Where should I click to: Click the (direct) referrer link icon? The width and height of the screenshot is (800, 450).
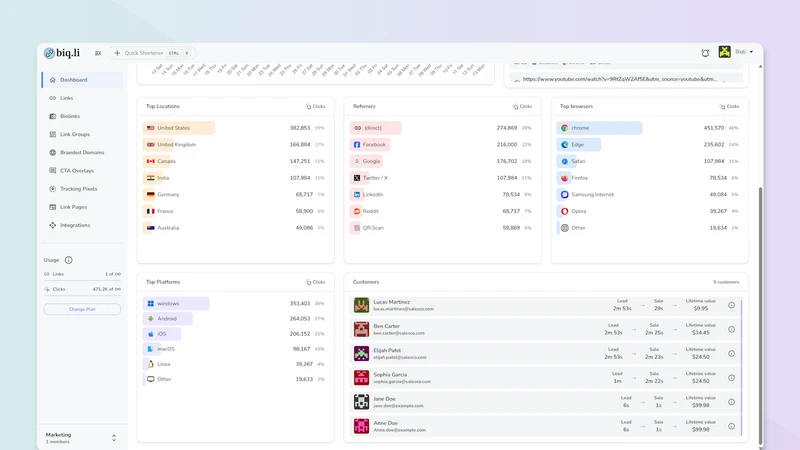point(357,128)
